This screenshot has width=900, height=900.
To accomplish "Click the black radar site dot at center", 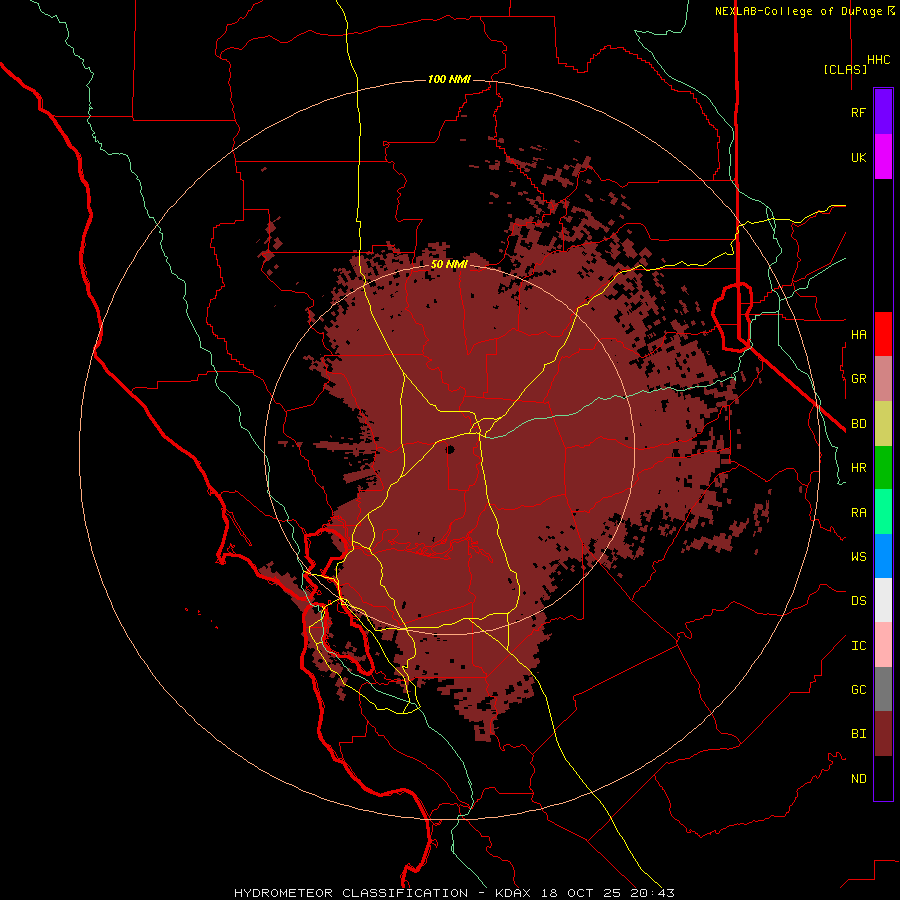I will click(451, 449).
